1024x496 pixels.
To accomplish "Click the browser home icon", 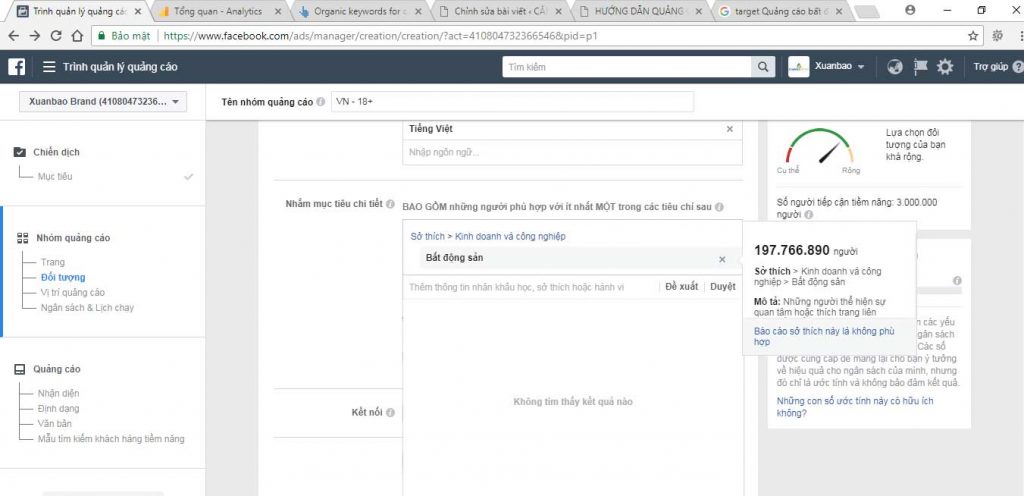I will coord(77,36).
